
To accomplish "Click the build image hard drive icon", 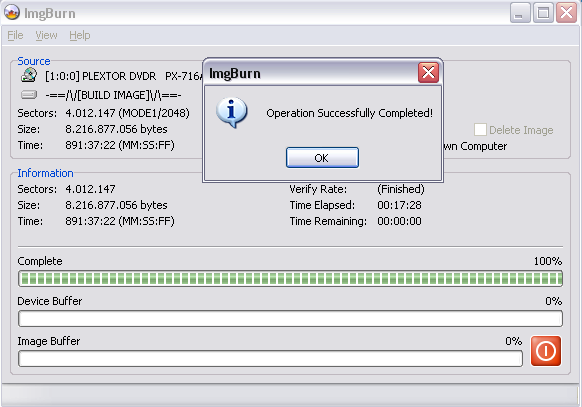I will coord(29,95).
